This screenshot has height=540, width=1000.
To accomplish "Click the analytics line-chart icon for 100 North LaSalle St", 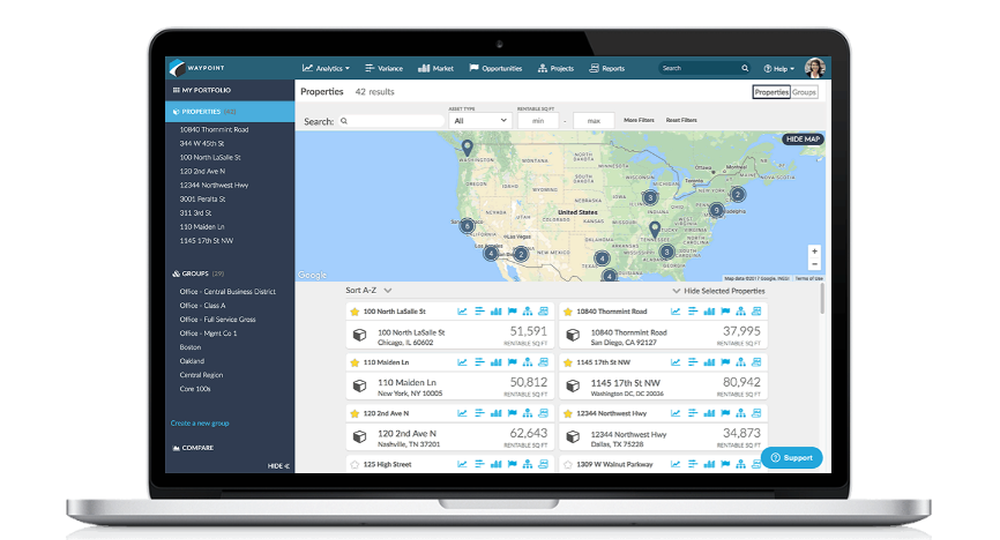I will 462,311.
